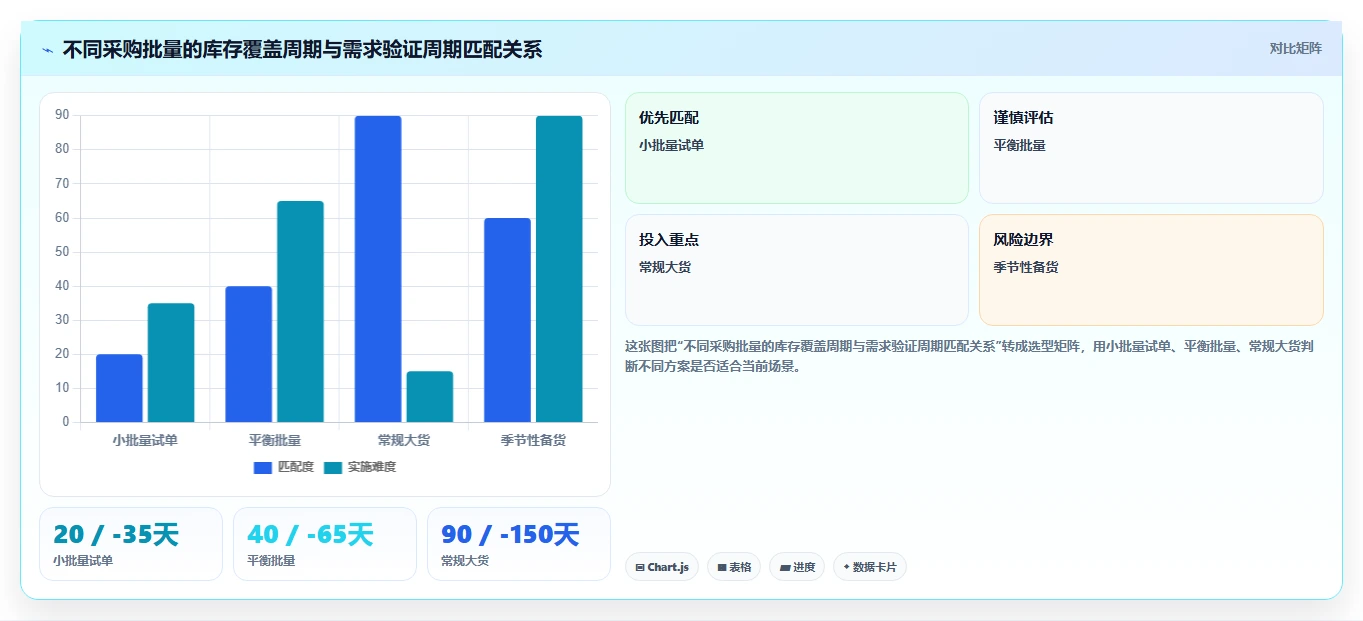Click the teal 实施难度 bar for 常规大货
The image size is (1363, 621).
tap(430, 396)
